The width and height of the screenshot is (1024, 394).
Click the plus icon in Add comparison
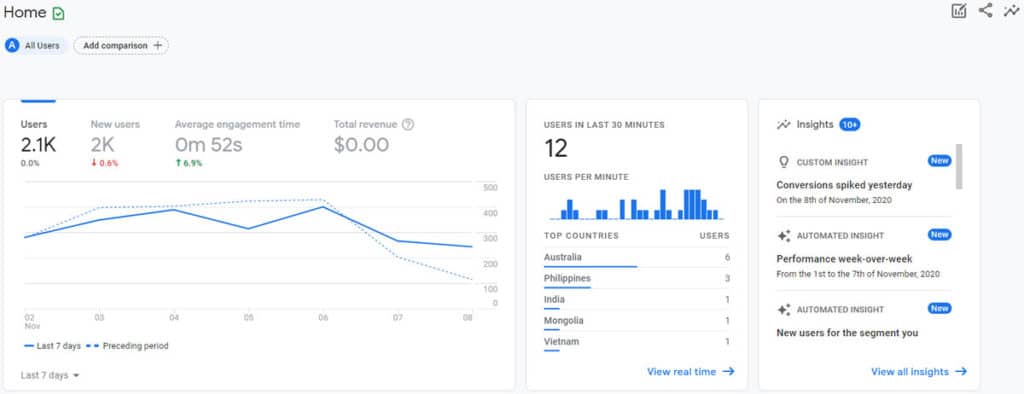point(157,46)
